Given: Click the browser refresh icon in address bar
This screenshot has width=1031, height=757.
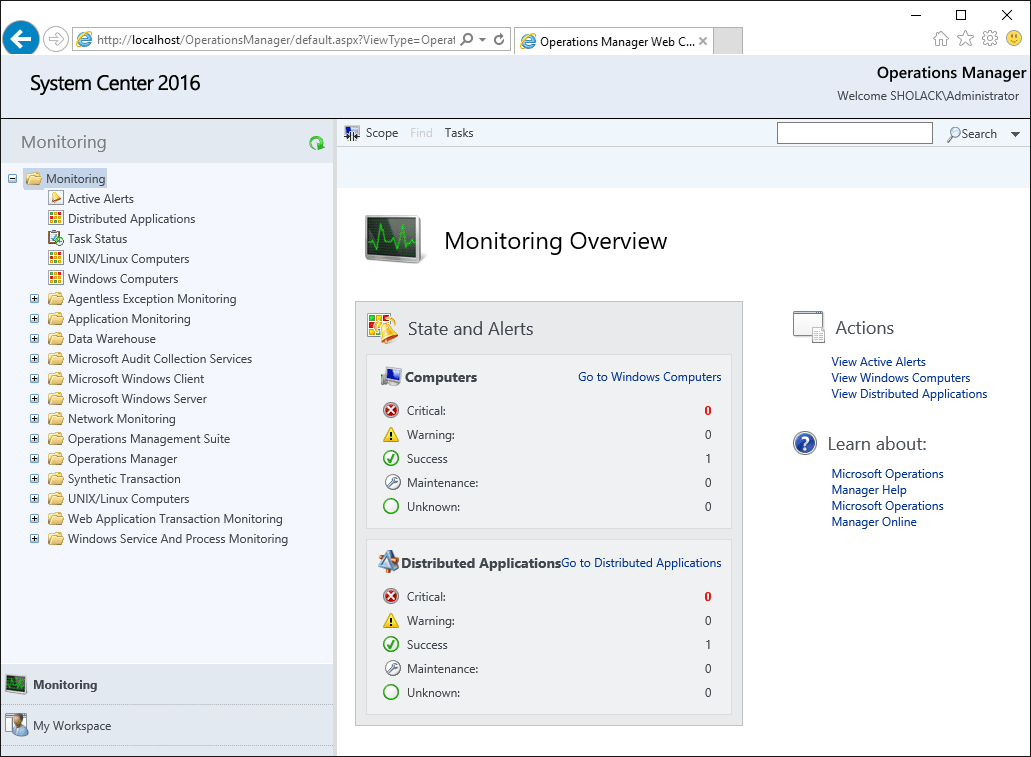Looking at the screenshot, I should [499, 39].
